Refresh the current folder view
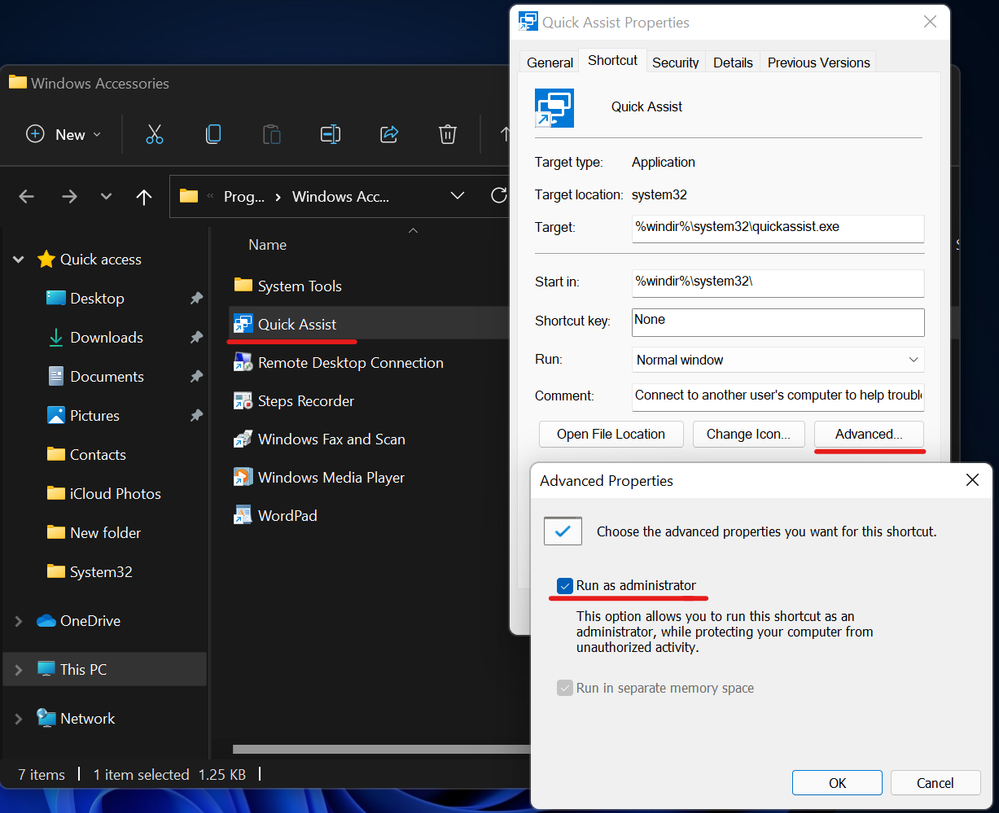Image resolution: width=999 pixels, height=813 pixels. (x=498, y=196)
